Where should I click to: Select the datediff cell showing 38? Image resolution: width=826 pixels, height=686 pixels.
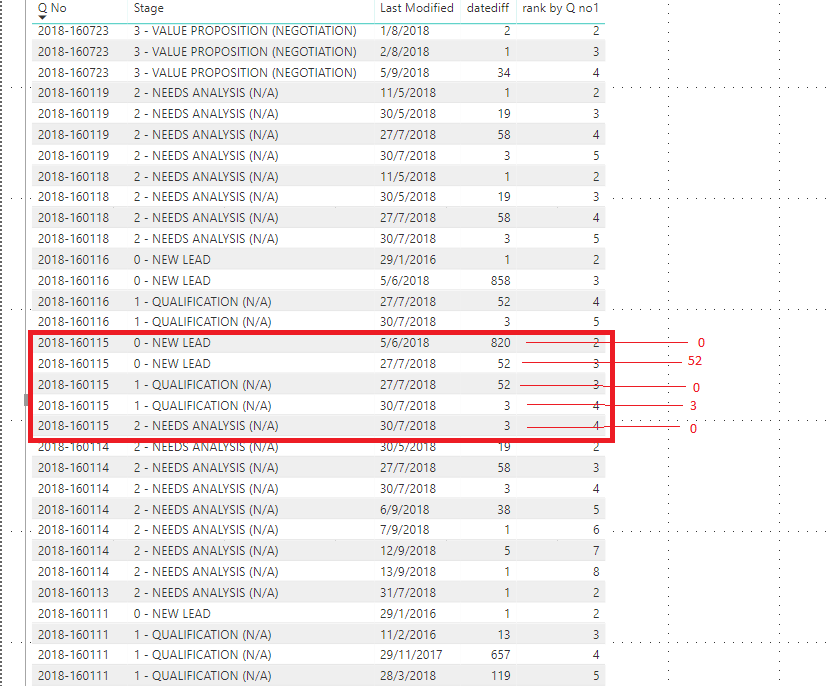(x=504, y=510)
